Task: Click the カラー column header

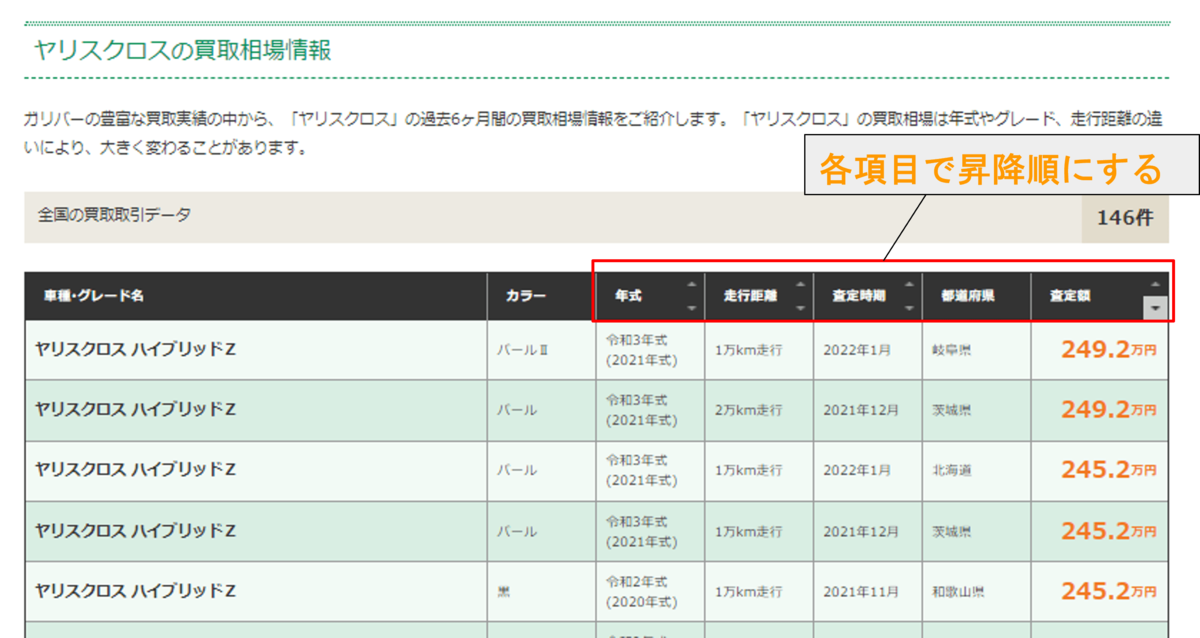Action: point(542,296)
